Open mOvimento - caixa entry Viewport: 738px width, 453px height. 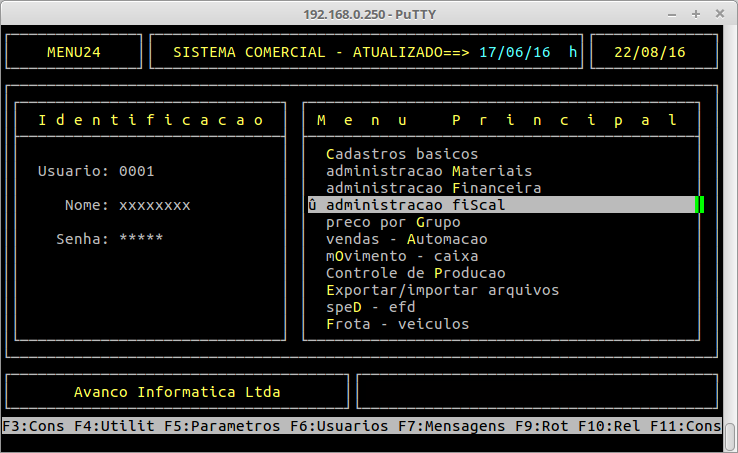(x=402, y=256)
